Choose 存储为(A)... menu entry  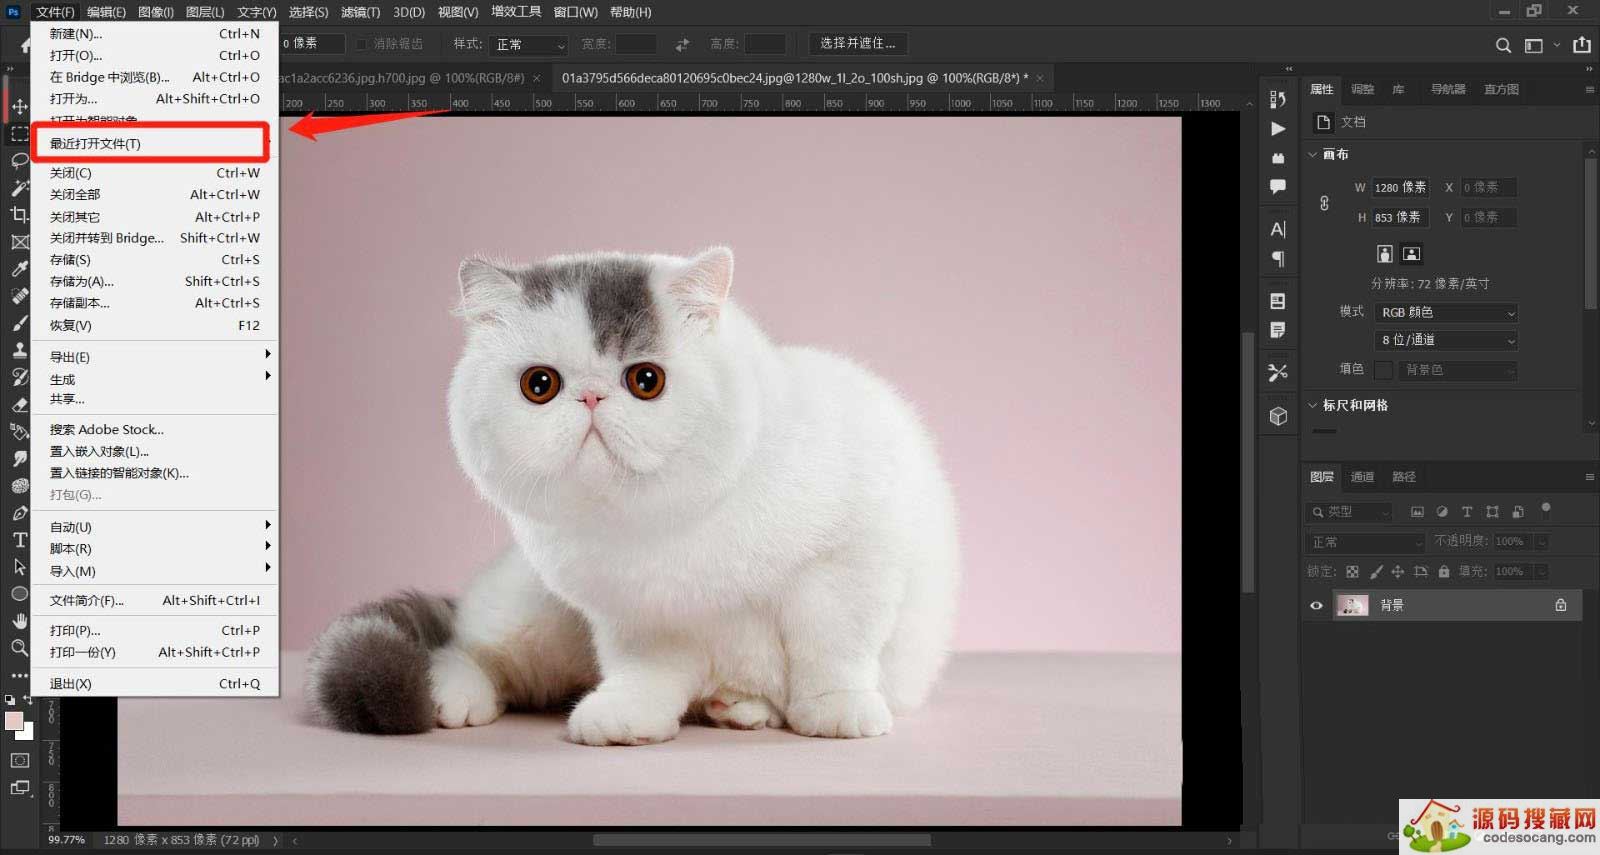click(155, 281)
